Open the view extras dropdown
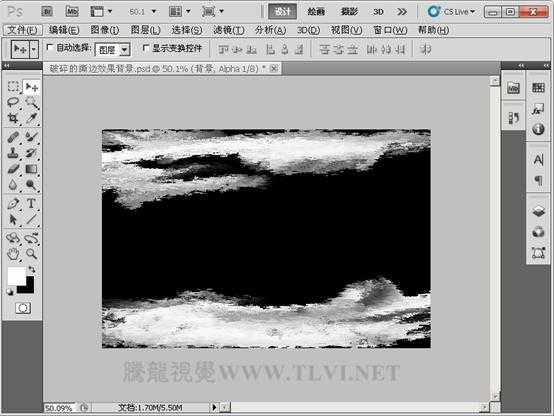This screenshot has height=416, width=554. (101, 12)
